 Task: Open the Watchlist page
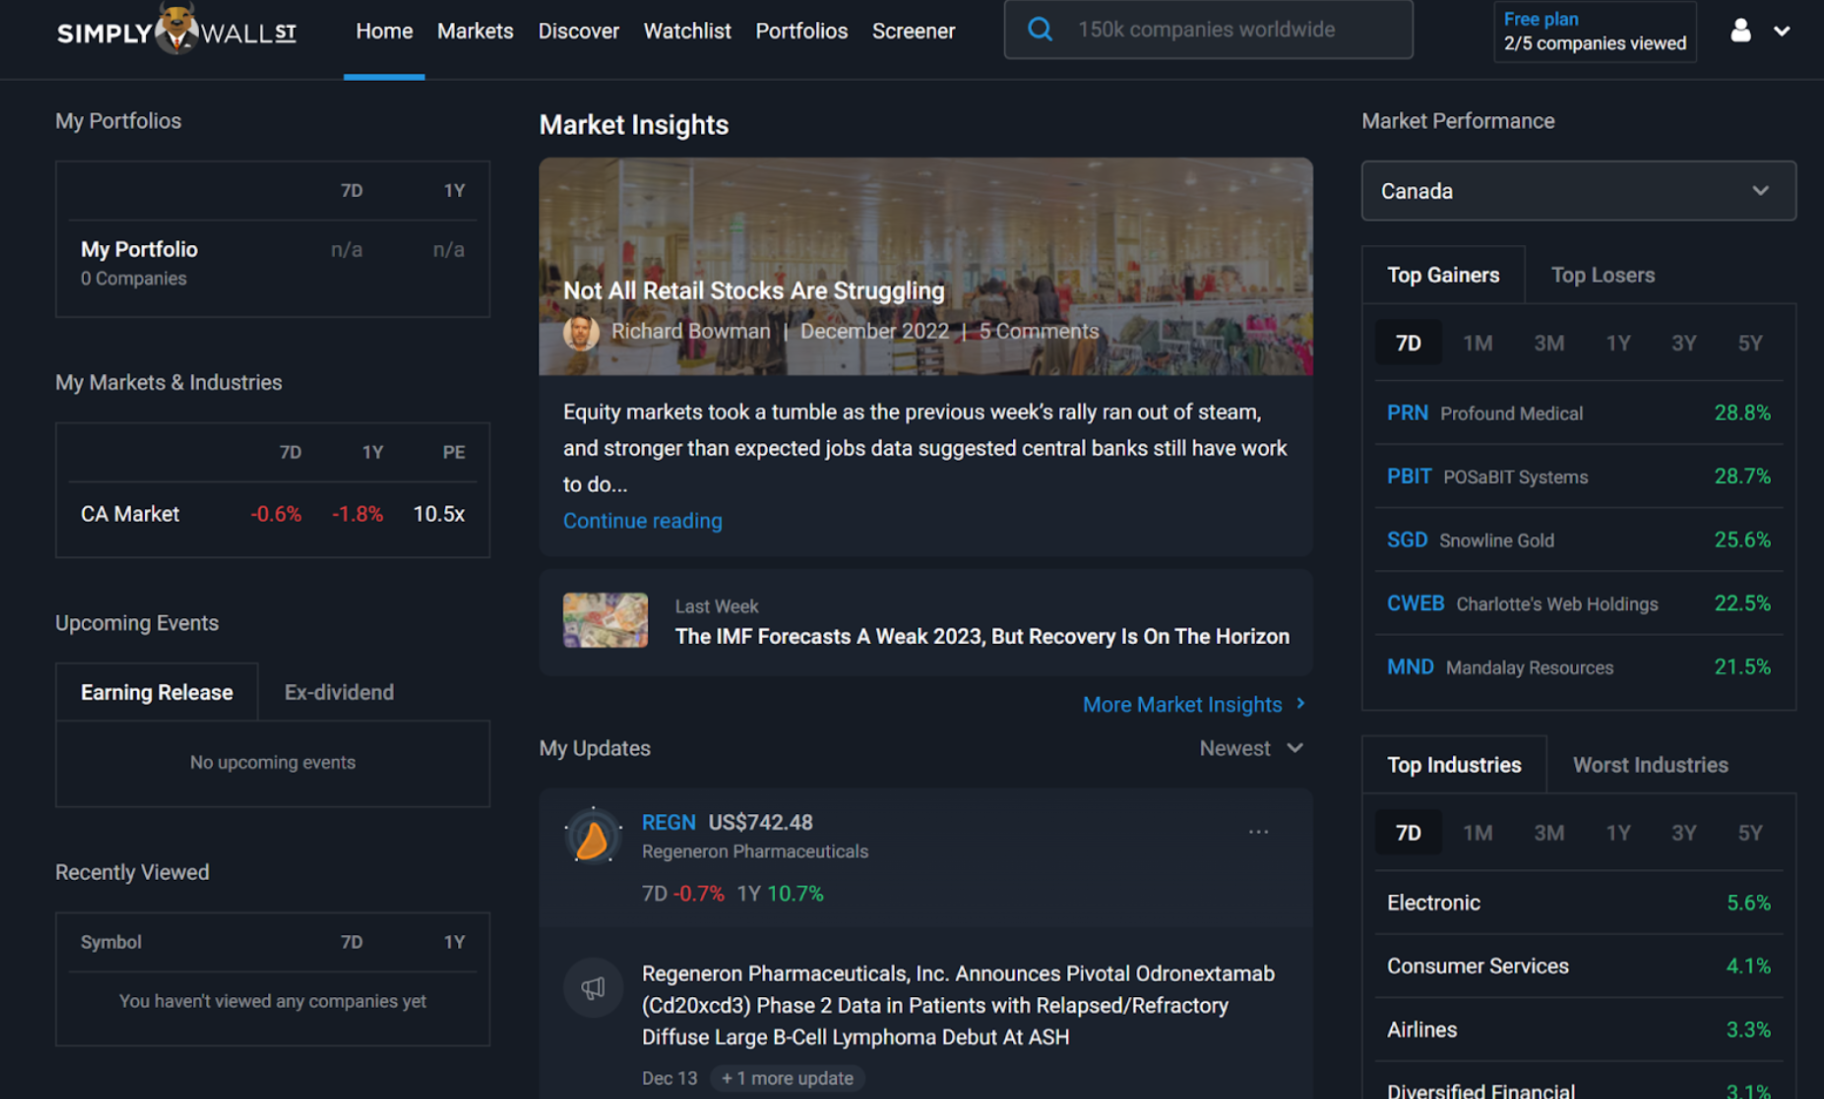click(x=687, y=31)
